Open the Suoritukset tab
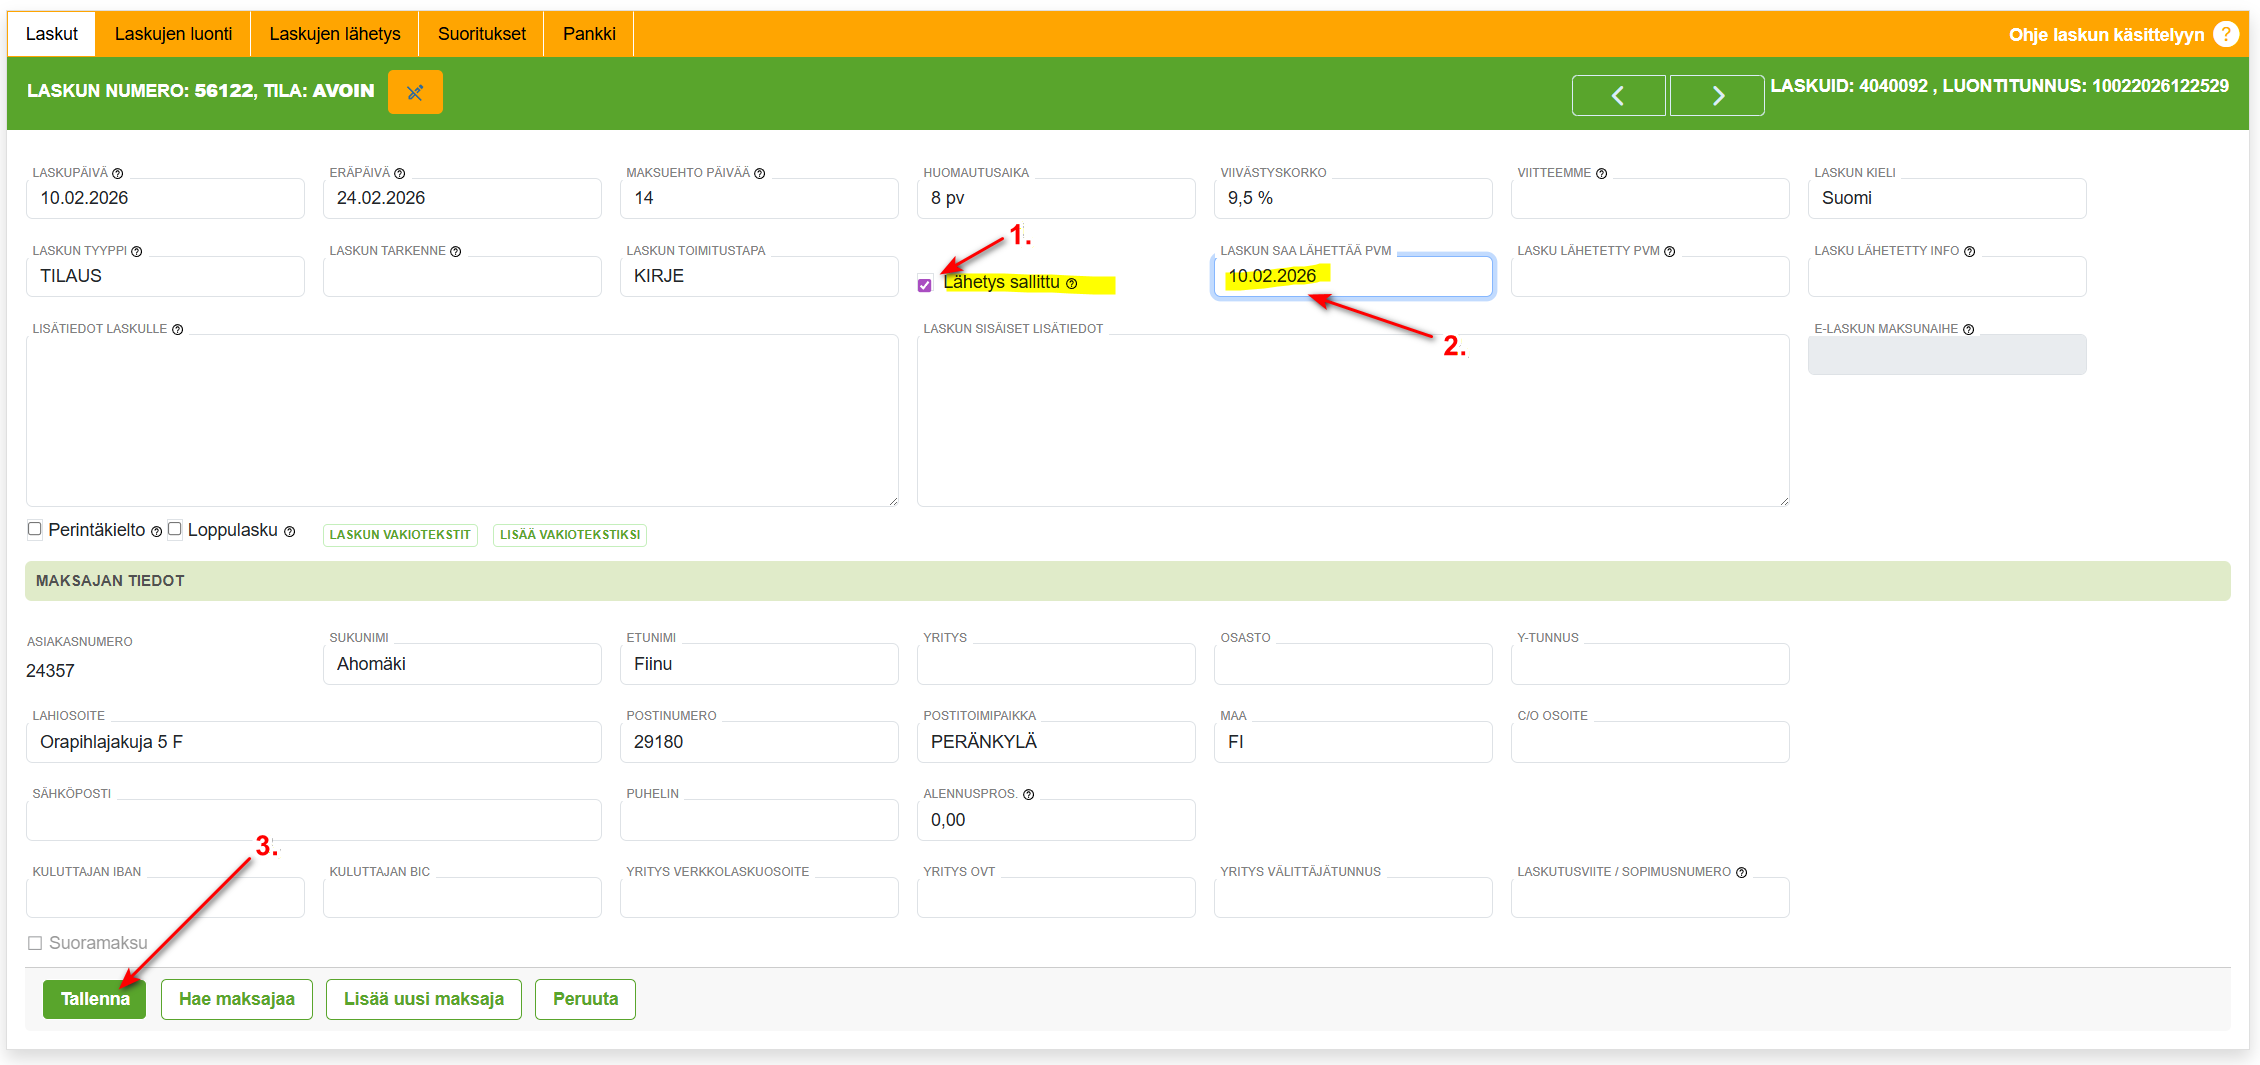 point(481,34)
